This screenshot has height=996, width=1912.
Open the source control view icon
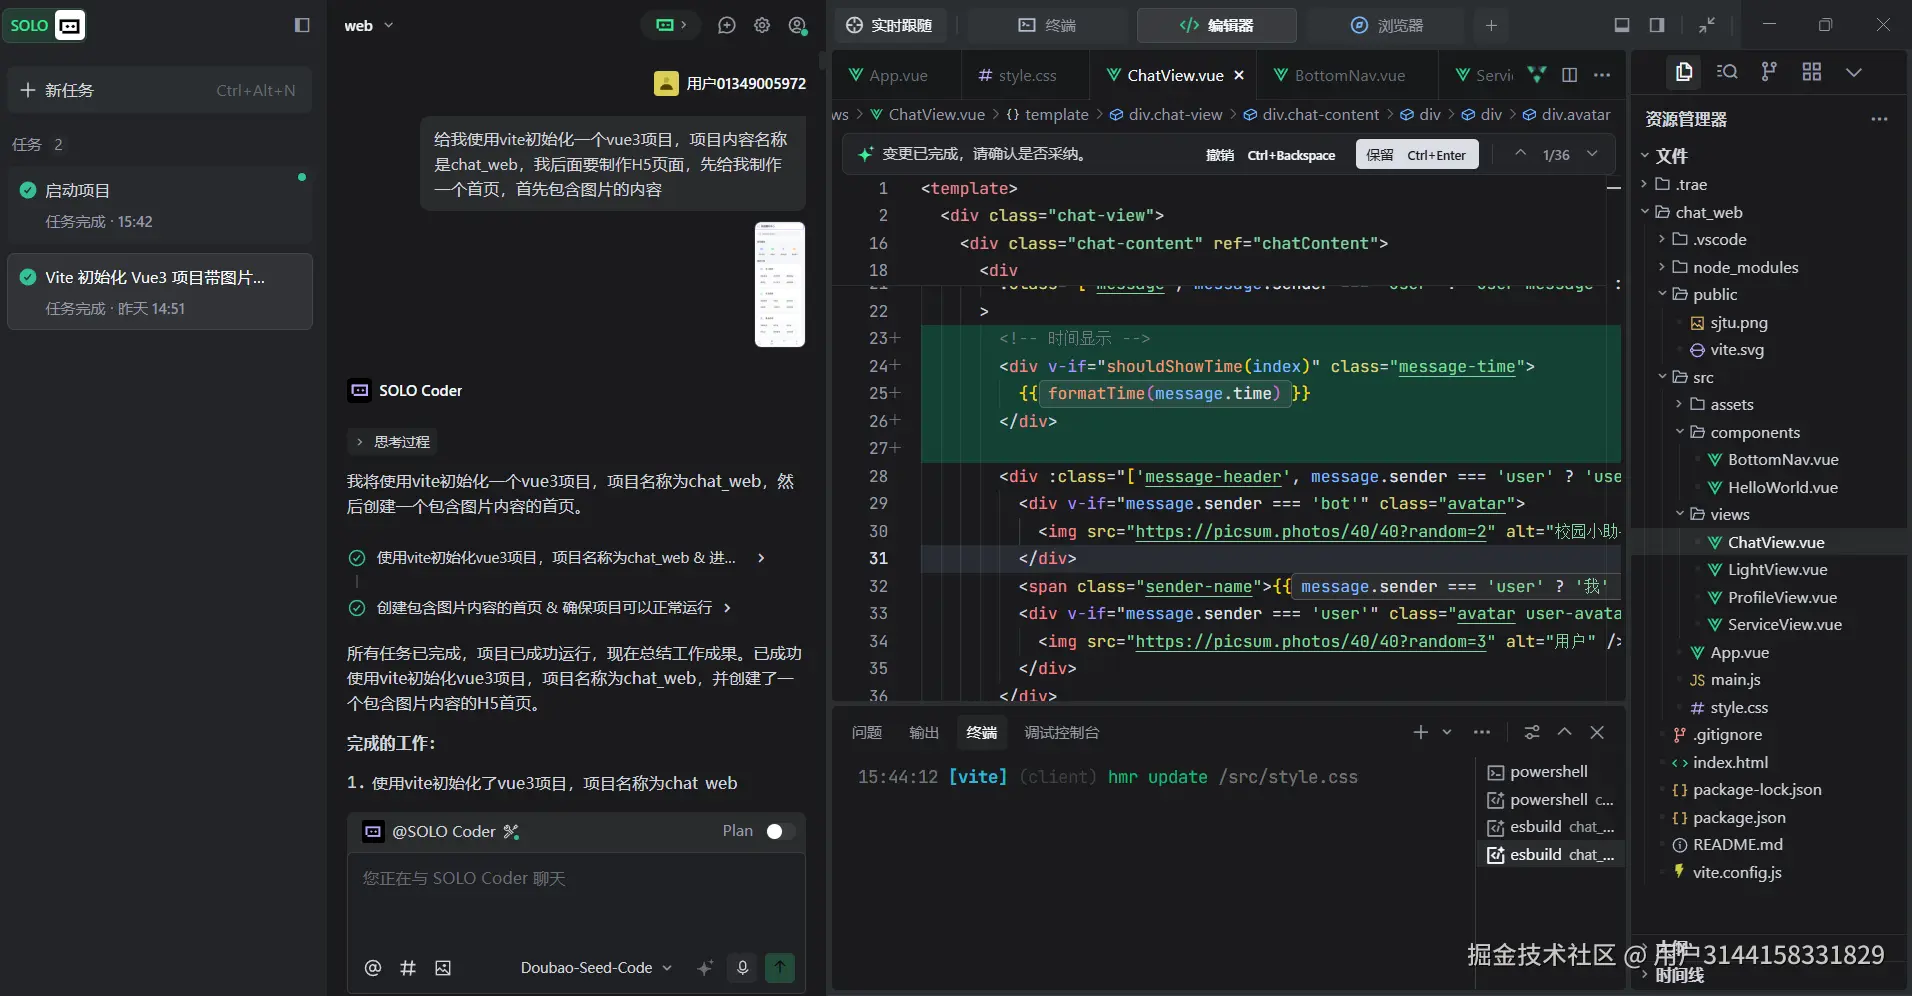1769,72
